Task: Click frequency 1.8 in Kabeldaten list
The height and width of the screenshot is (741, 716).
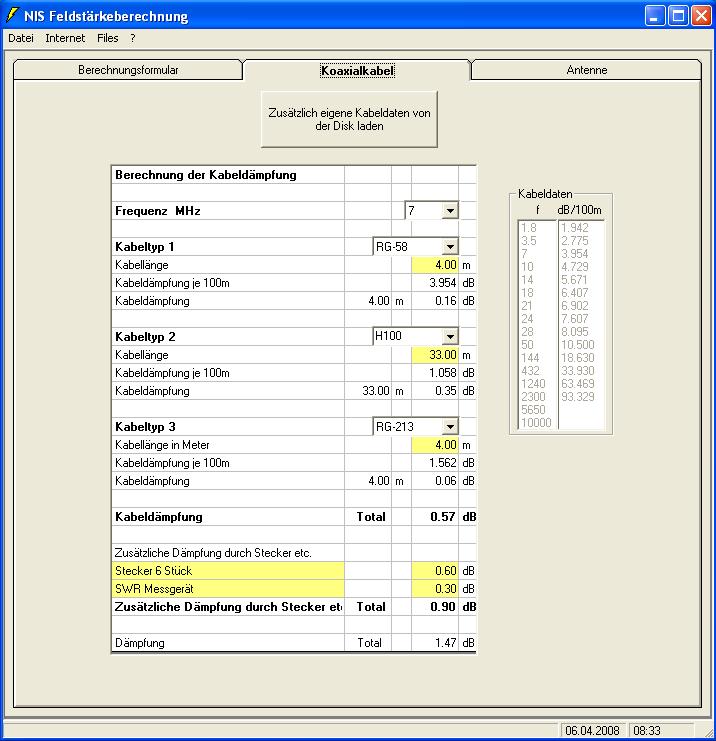Action: tap(528, 228)
